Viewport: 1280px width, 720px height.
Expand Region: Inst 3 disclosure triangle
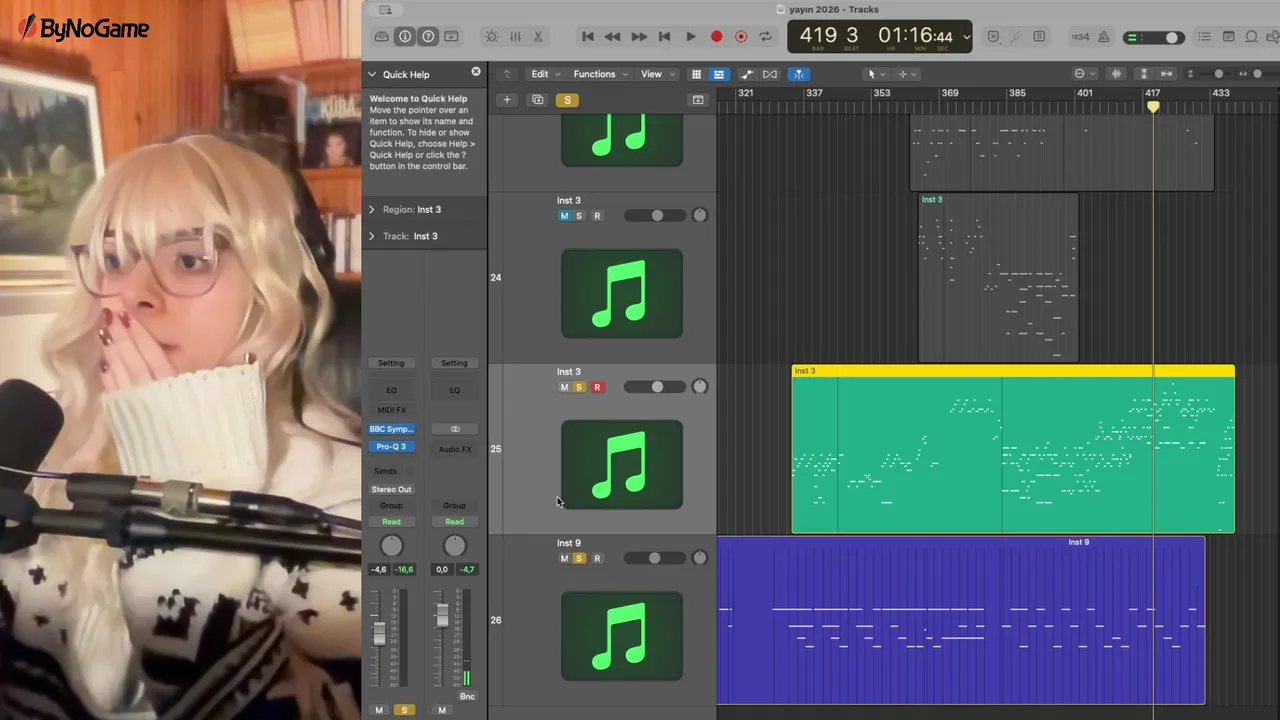[372, 209]
